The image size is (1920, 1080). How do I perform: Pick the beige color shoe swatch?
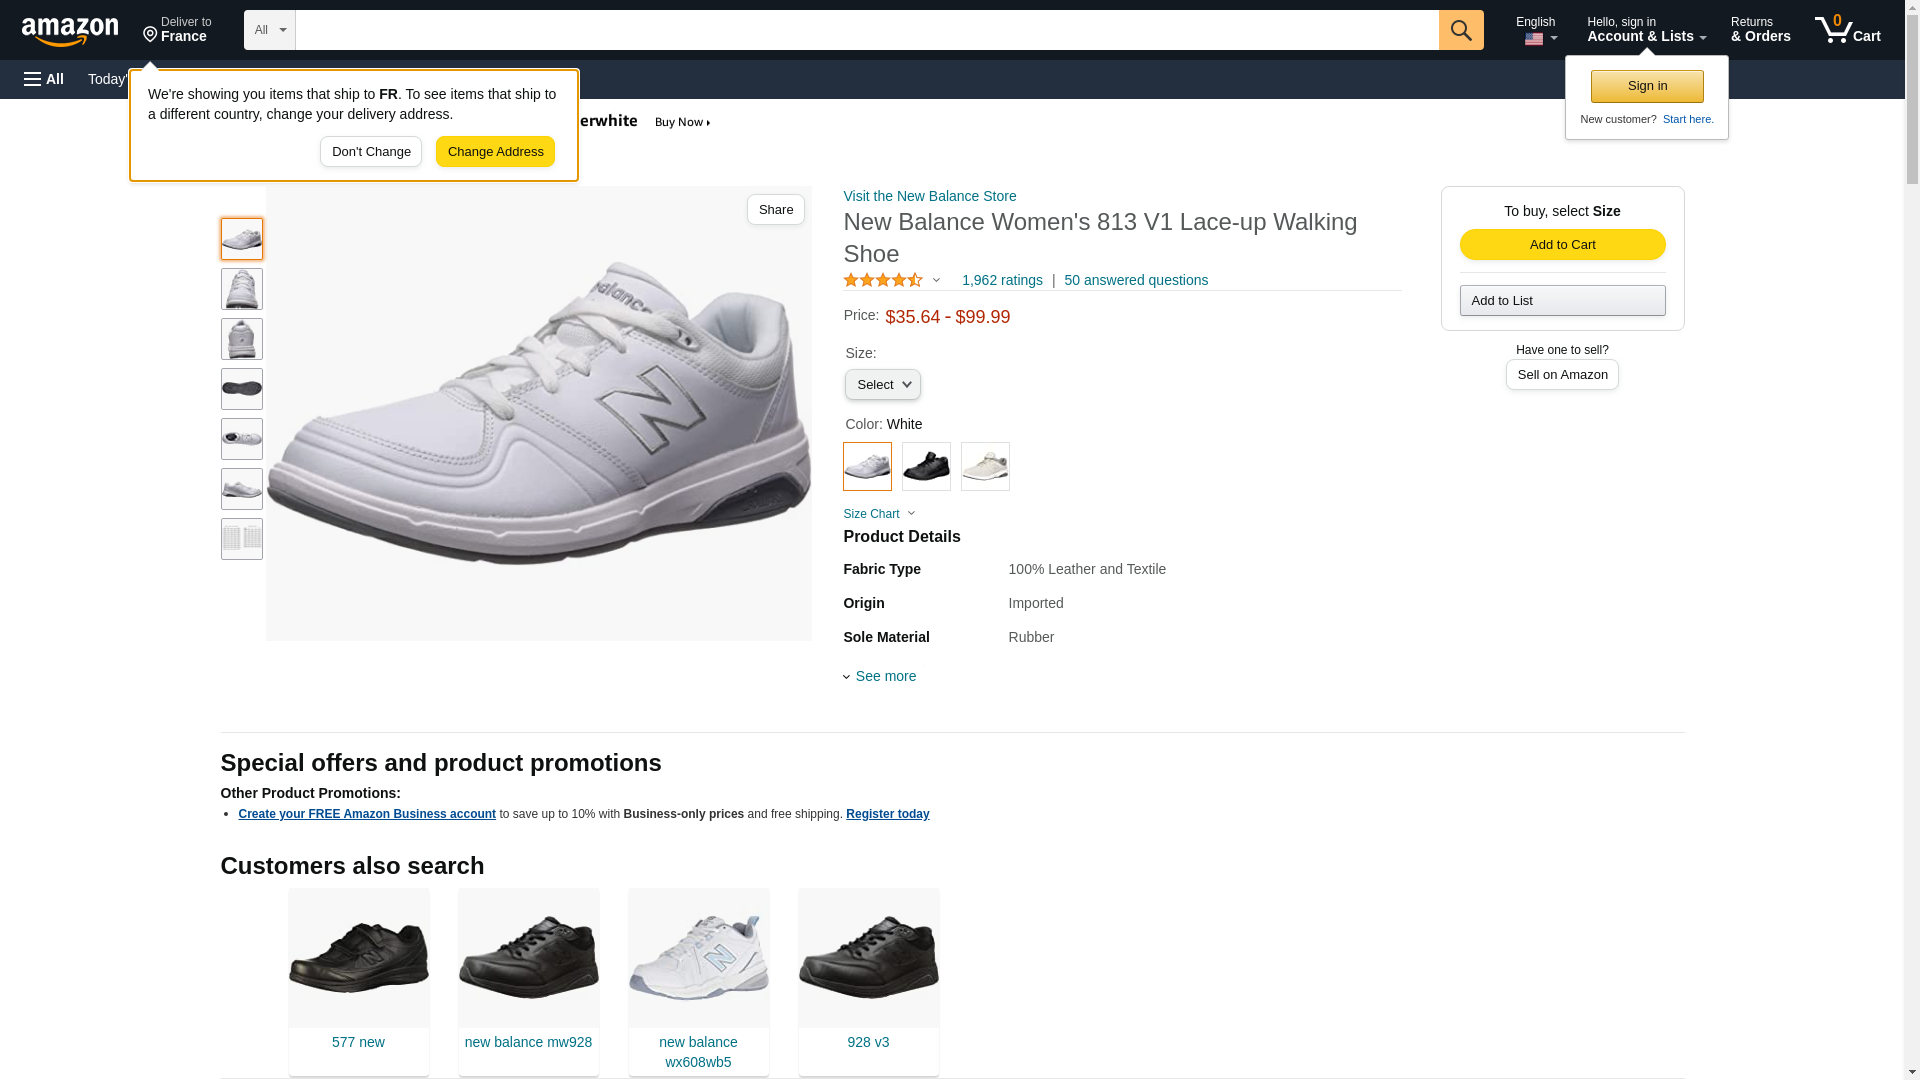pyautogui.click(x=985, y=467)
